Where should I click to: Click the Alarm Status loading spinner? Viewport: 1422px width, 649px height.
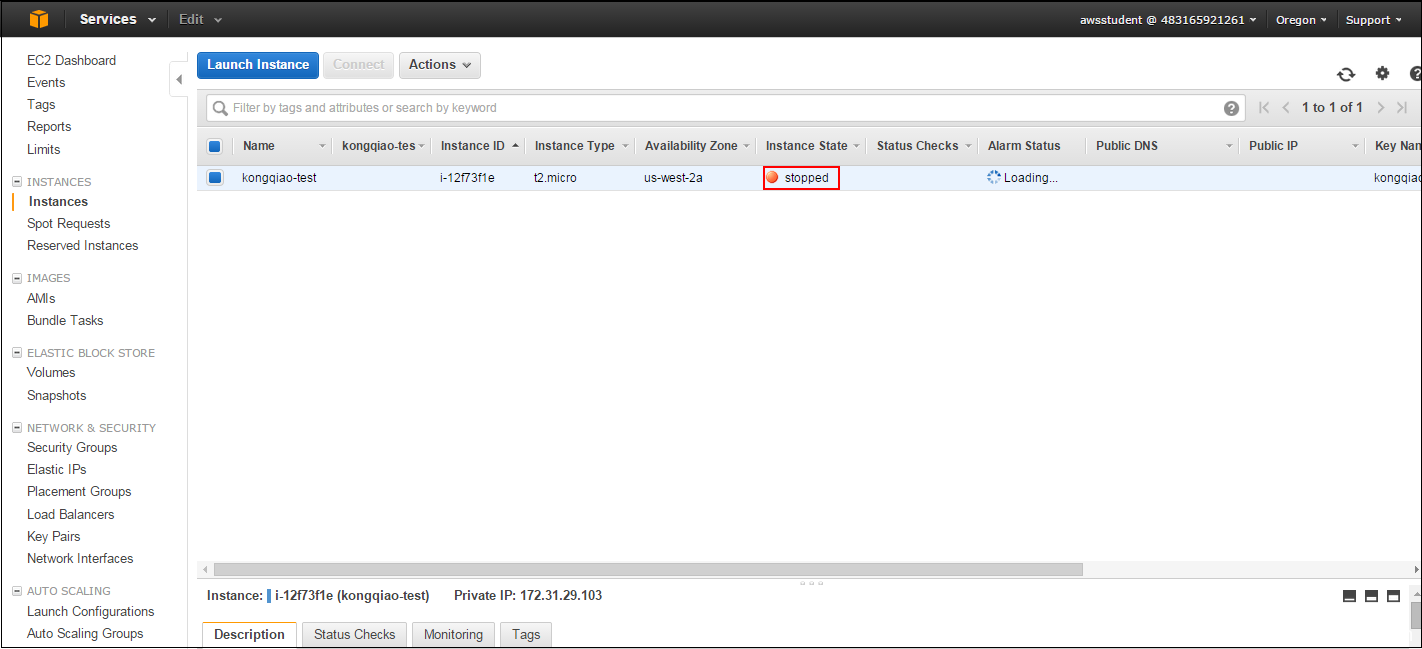pos(994,177)
